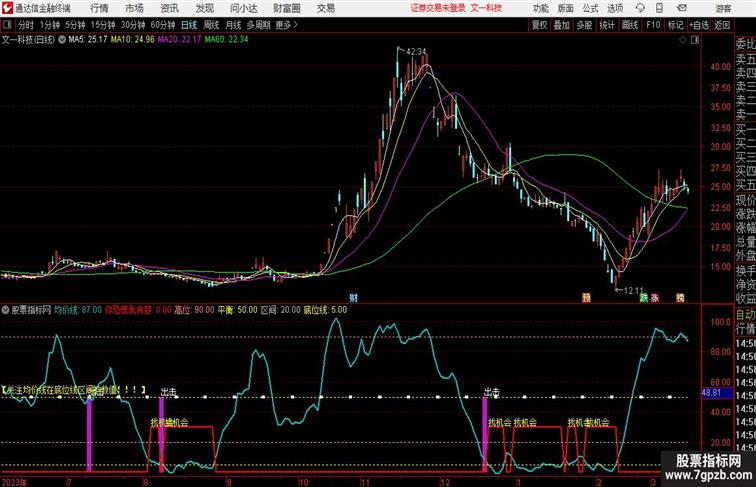The height and width of the screenshot is (487, 756).
Task: Open the 功能 menu
Action: (540, 8)
